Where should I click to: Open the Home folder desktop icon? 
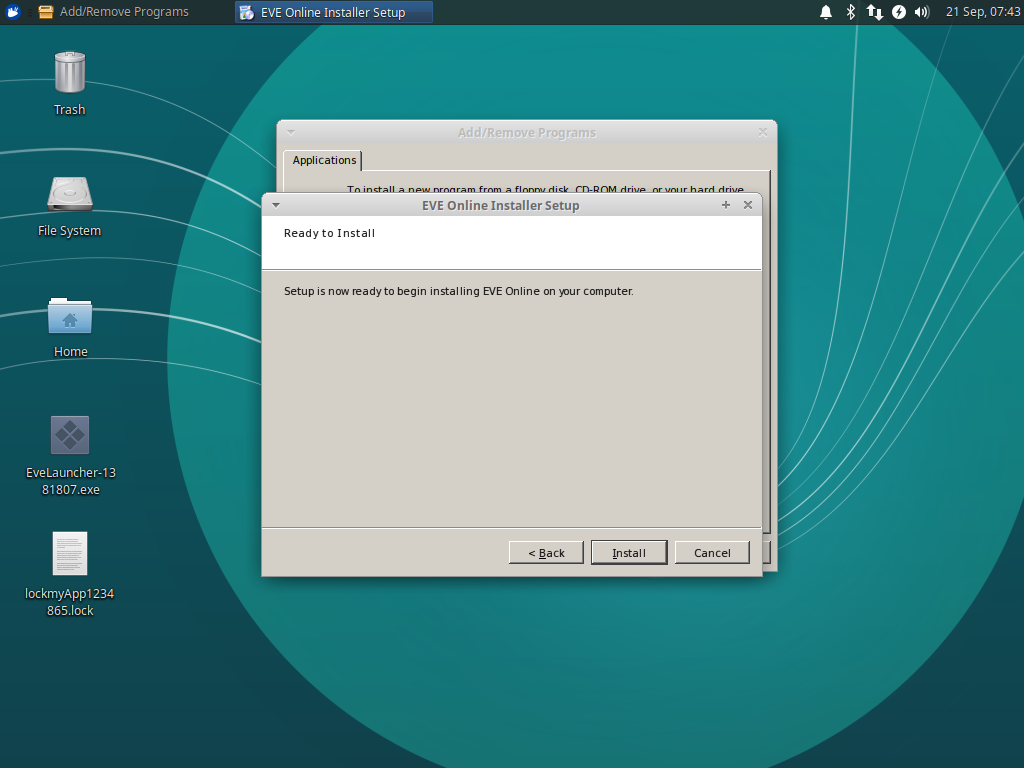click(69, 320)
